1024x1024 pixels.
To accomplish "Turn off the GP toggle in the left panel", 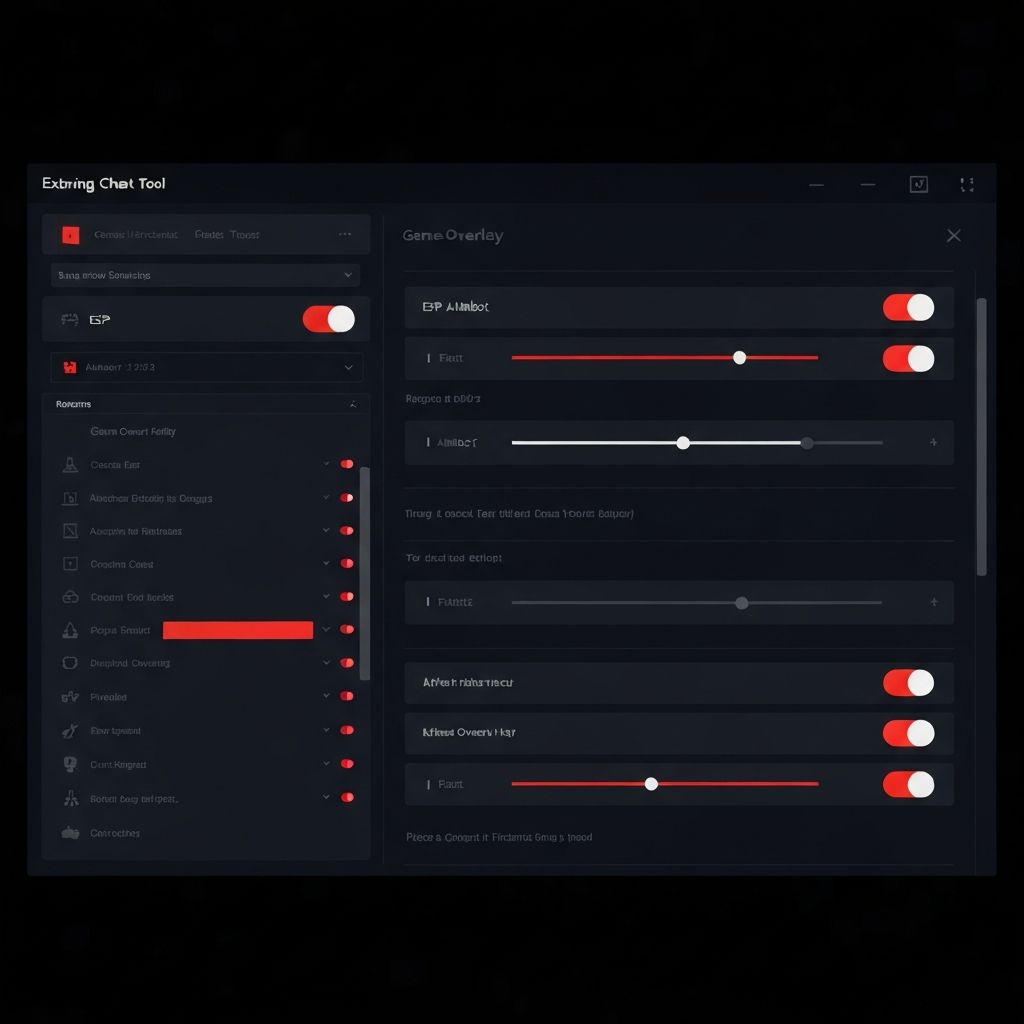I will point(329,318).
